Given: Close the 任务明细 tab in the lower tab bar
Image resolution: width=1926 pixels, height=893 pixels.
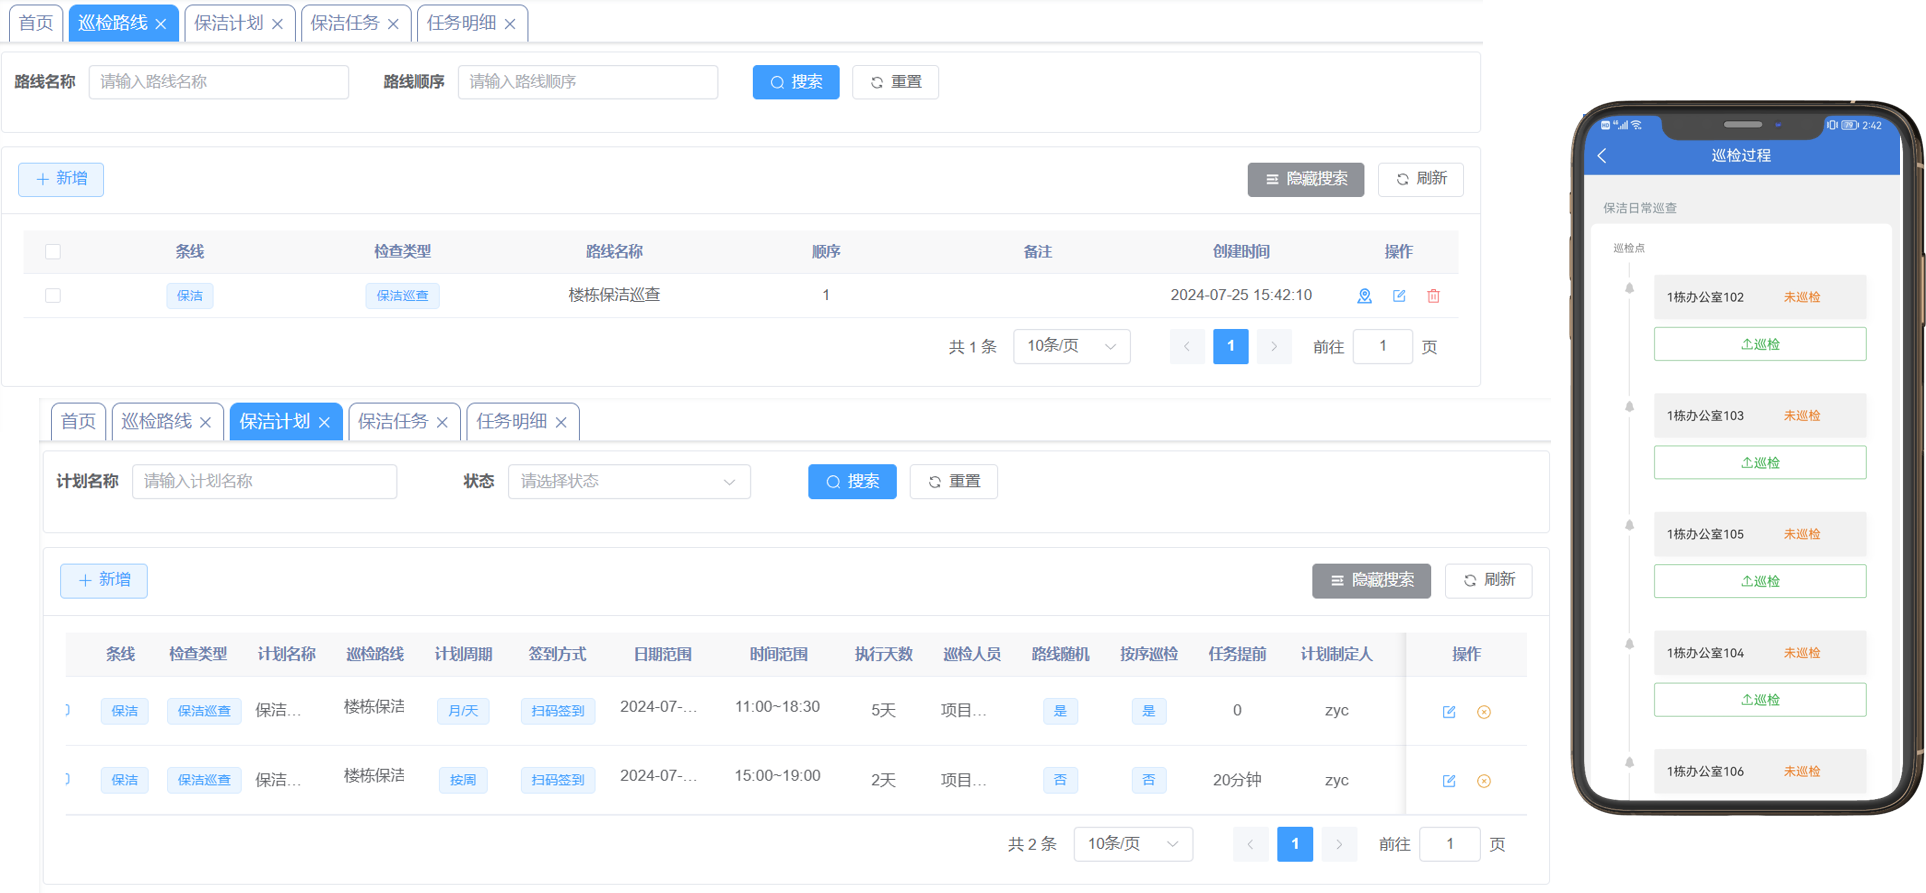Looking at the screenshot, I should pyautogui.click(x=561, y=423).
